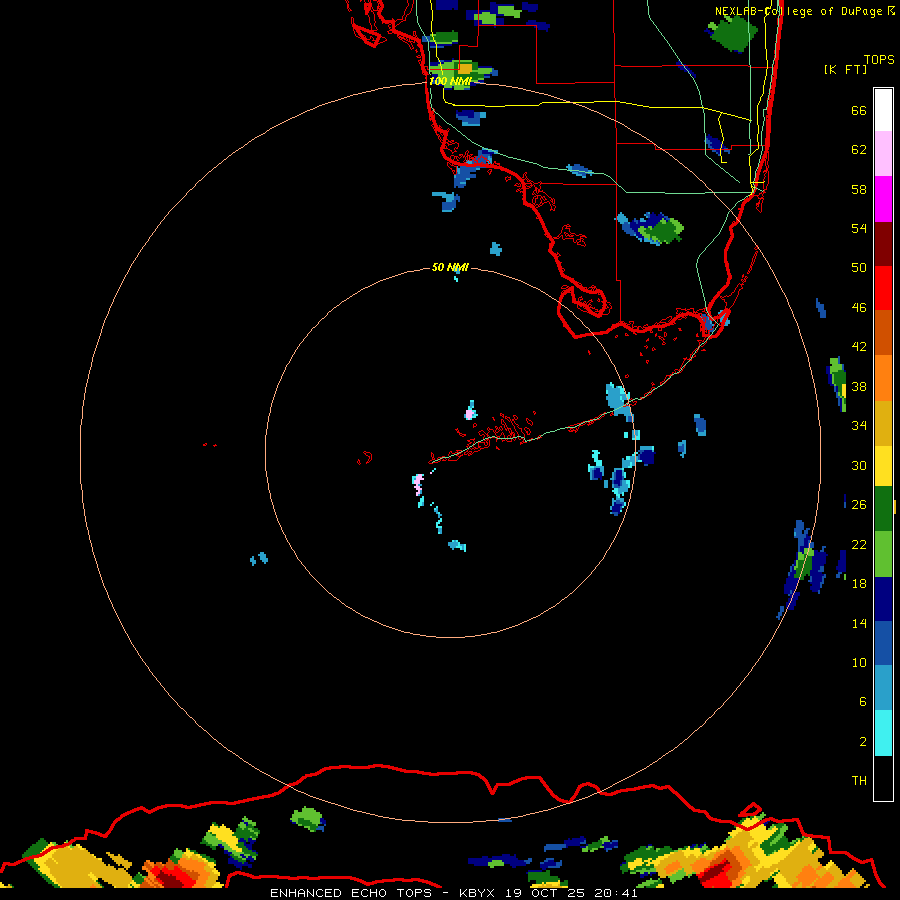
Task: Click the yellow 34 kft legend swatch
Action: [x=883, y=466]
